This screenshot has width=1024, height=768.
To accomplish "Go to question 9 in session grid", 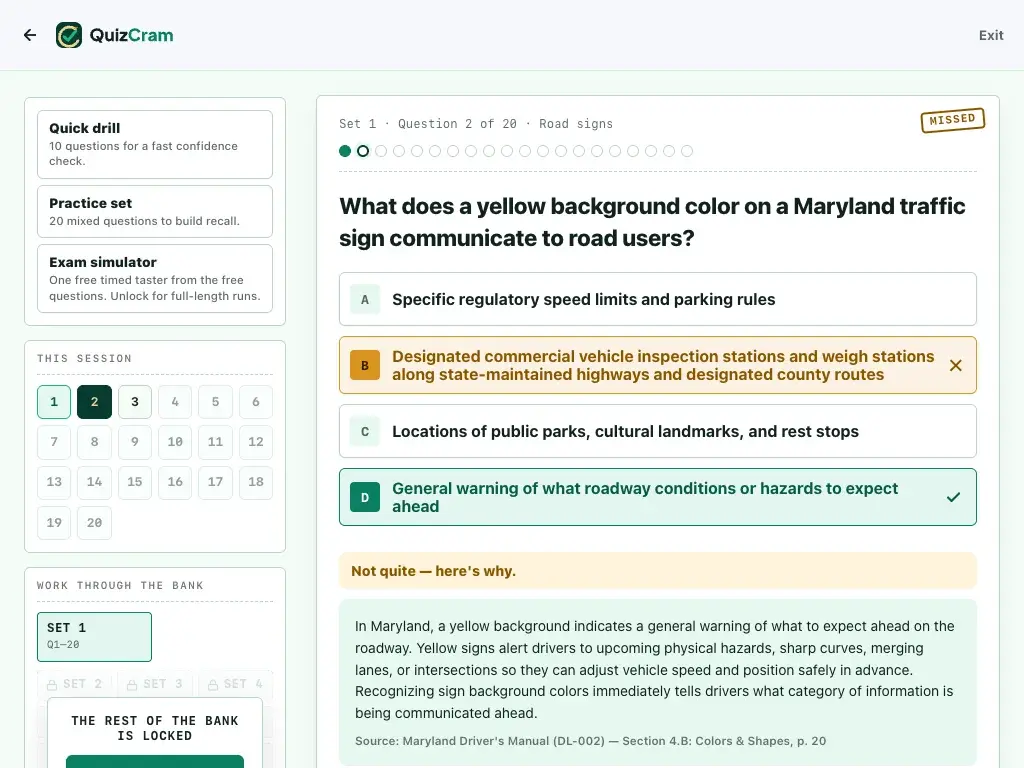I will click(135, 442).
